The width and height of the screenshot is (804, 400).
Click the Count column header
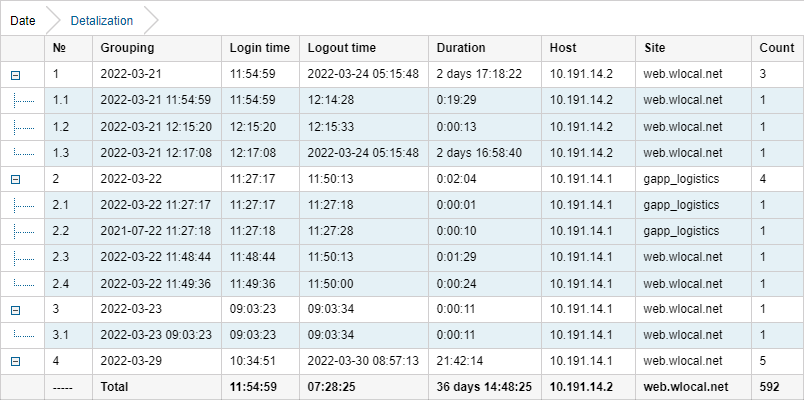click(776, 48)
